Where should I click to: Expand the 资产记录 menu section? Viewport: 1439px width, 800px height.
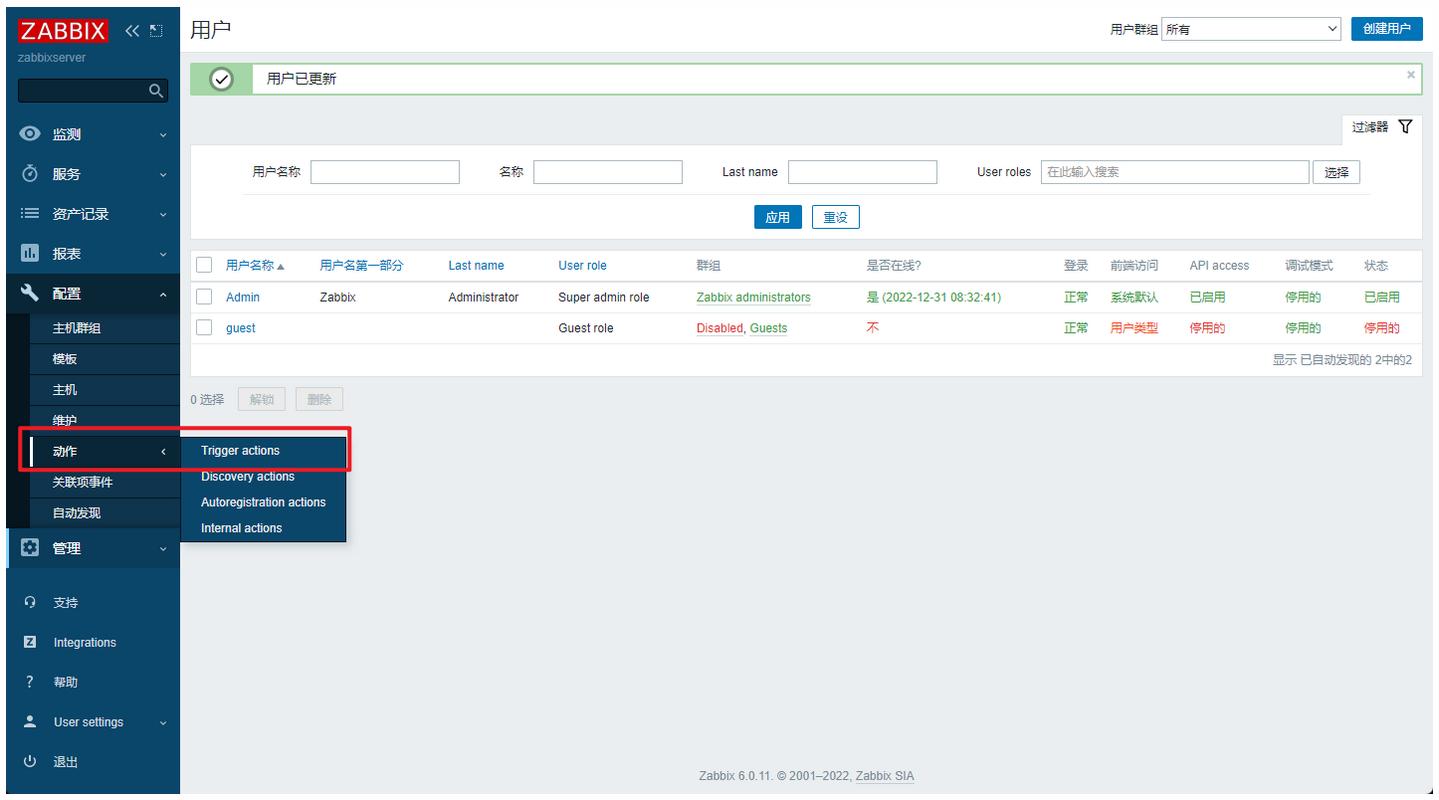pyautogui.click(x=163, y=215)
